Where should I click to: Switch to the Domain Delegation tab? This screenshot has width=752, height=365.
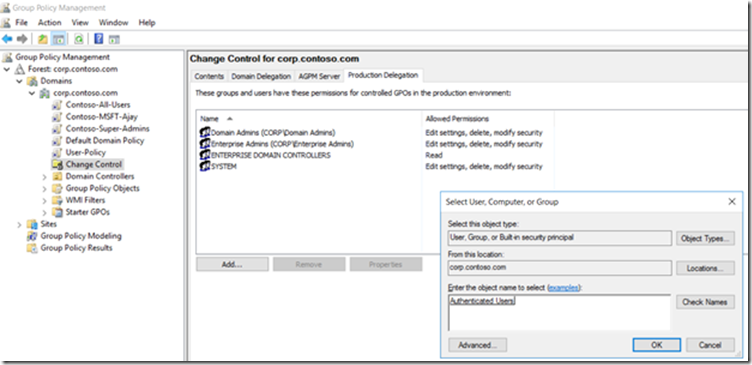pyautogui.click(x=261, y=76)
